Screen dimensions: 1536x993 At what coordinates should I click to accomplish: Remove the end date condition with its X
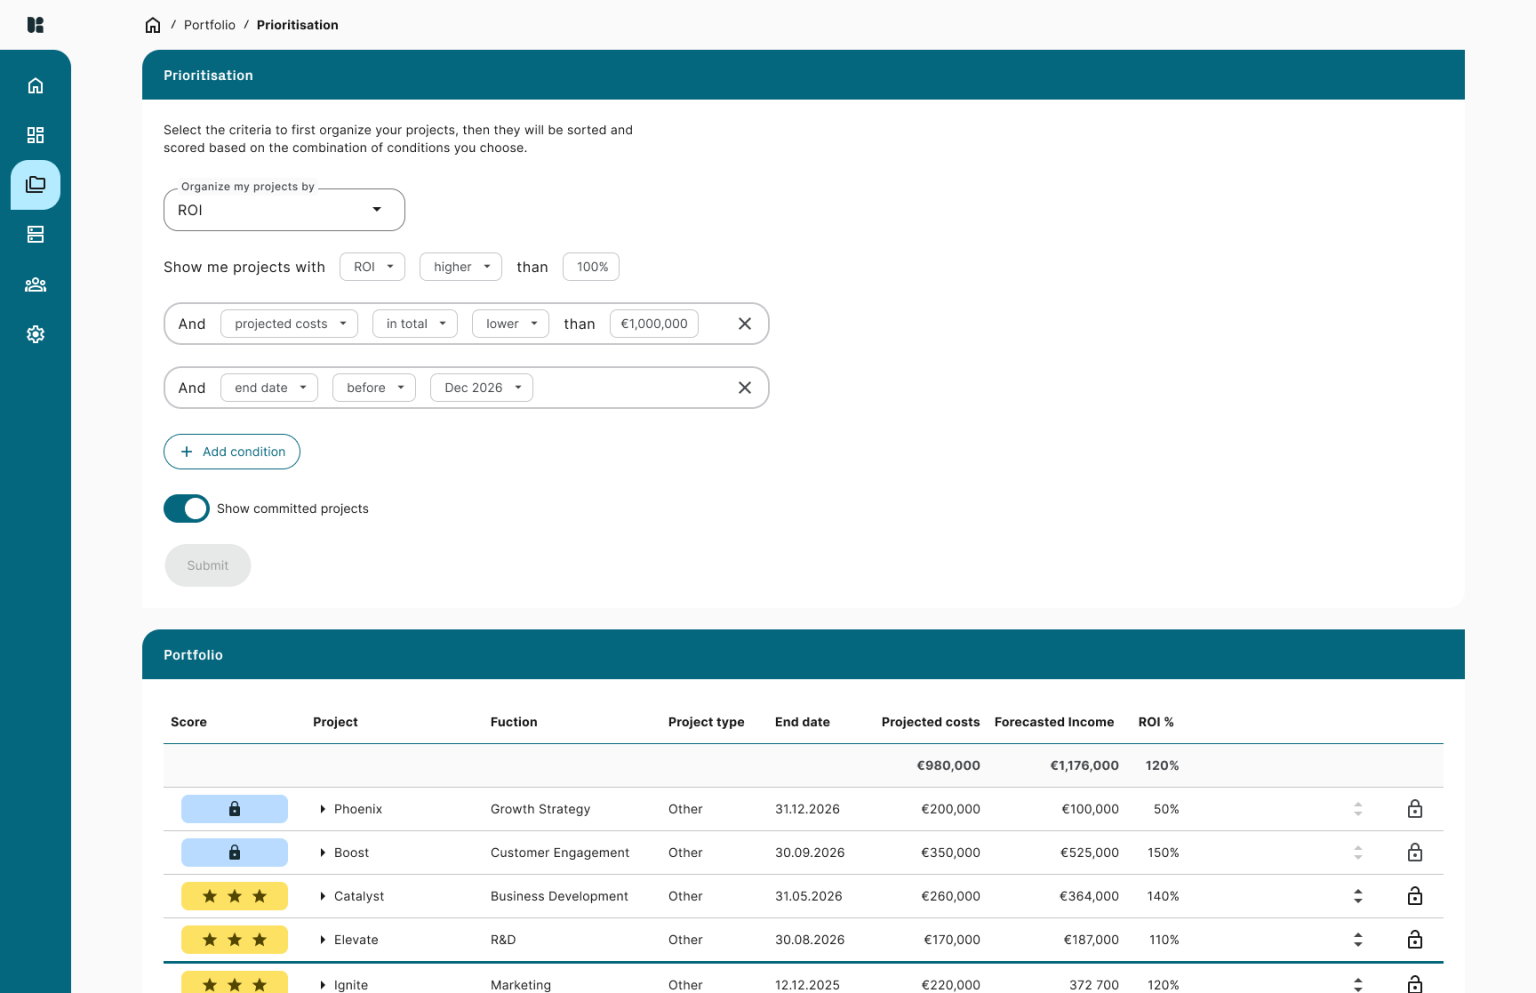point(744,387)
